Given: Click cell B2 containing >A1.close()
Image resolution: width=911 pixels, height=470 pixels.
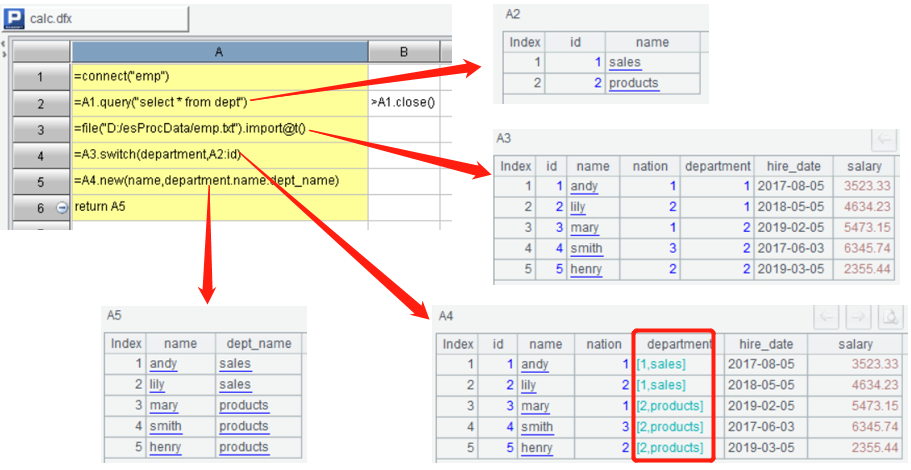Looking at the screenshot, I should 403,103.
